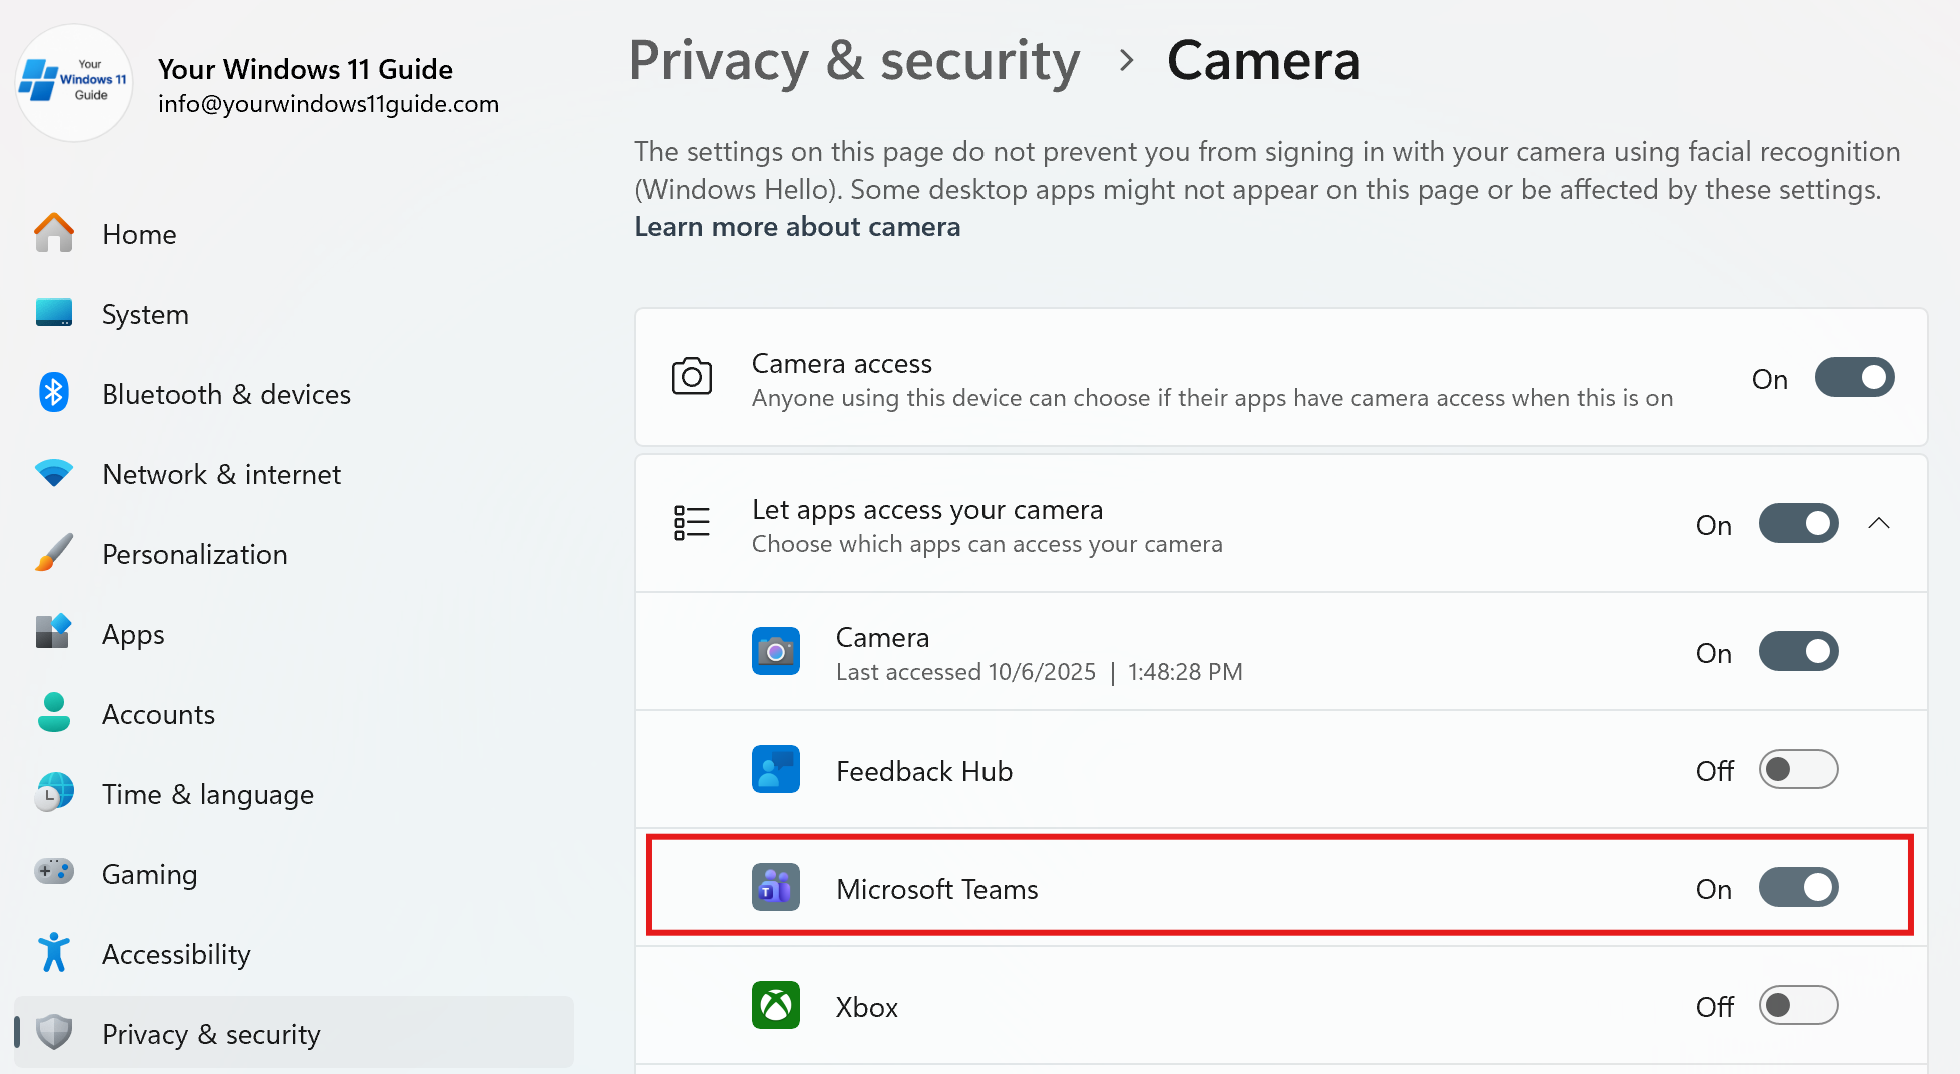Click the Xbox app icon
The image size is (1960, 1074).
point(776,1005)
